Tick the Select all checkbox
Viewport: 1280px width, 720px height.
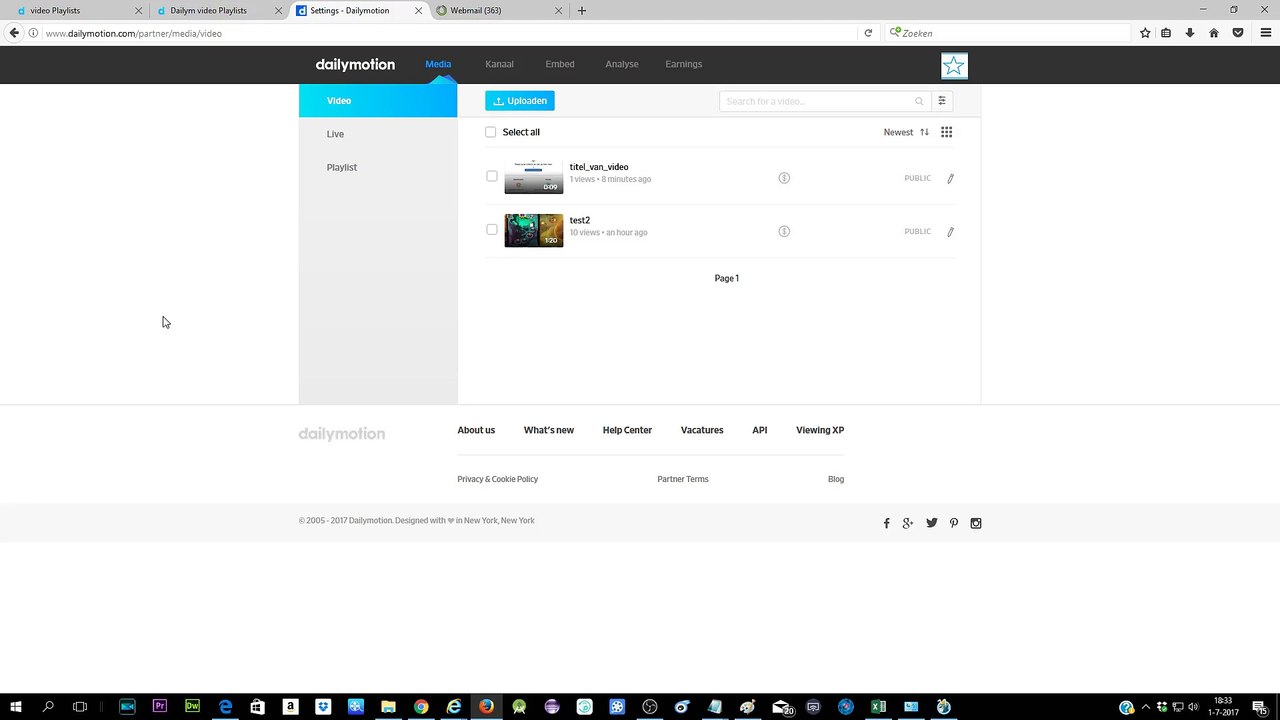490,132
